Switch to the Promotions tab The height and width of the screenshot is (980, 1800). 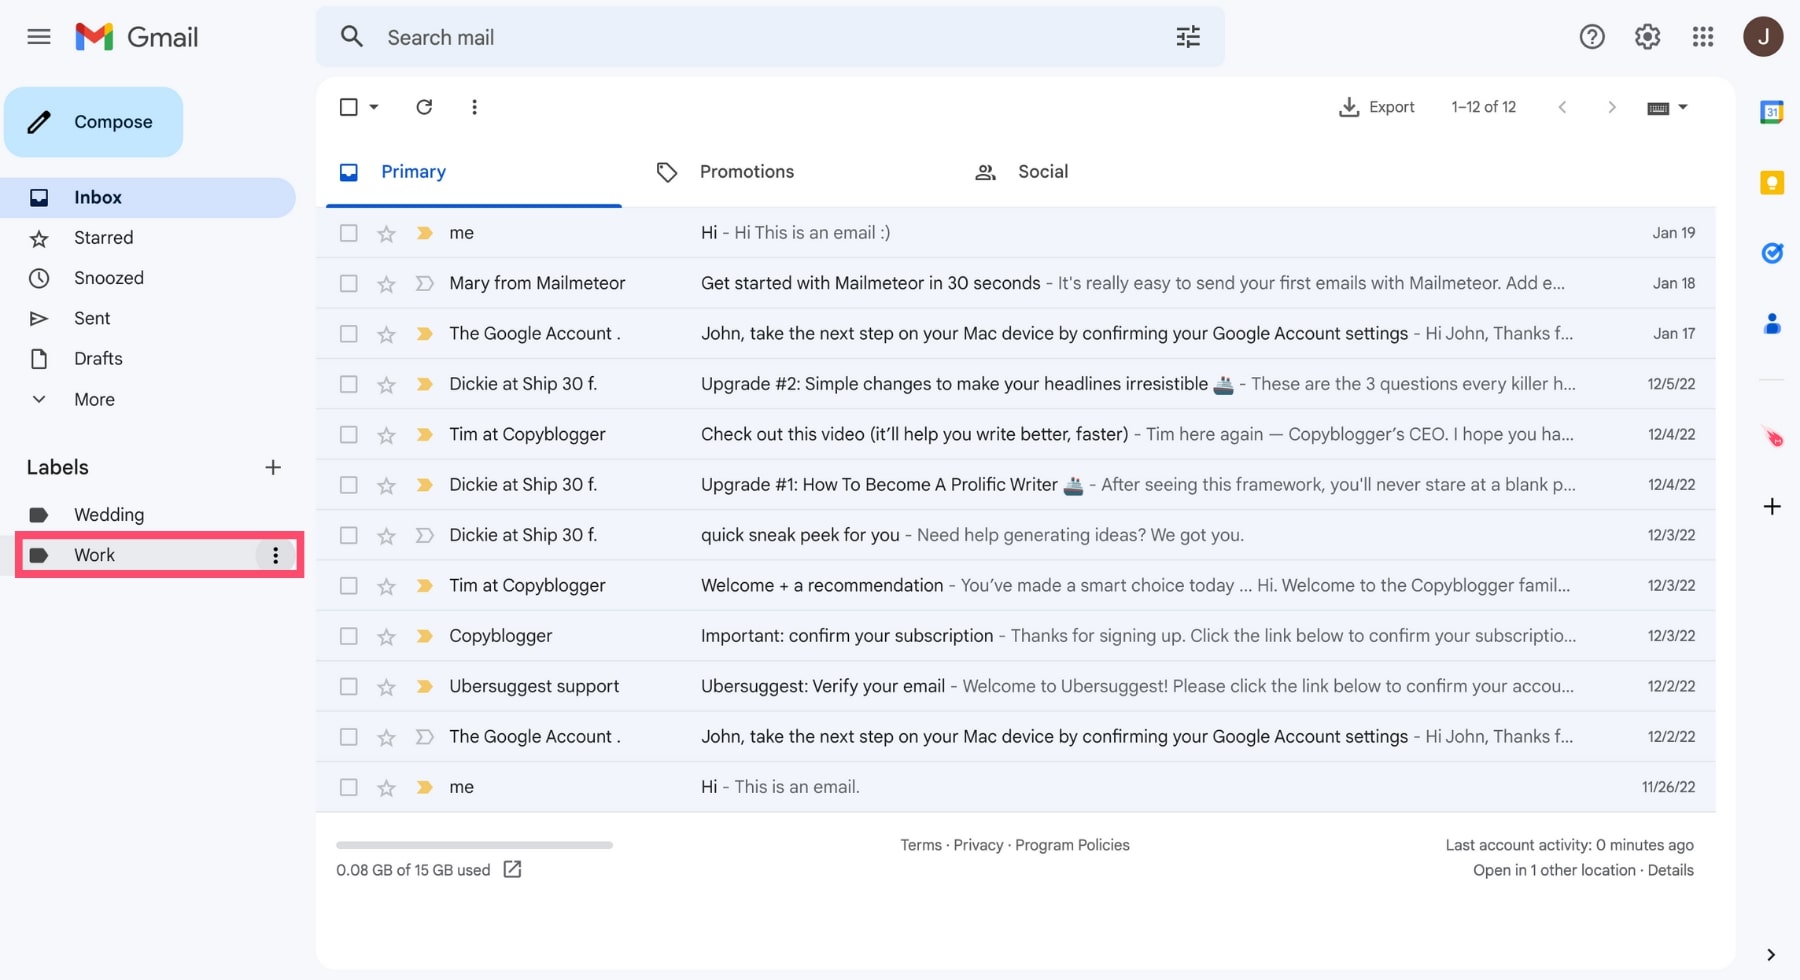746,172
